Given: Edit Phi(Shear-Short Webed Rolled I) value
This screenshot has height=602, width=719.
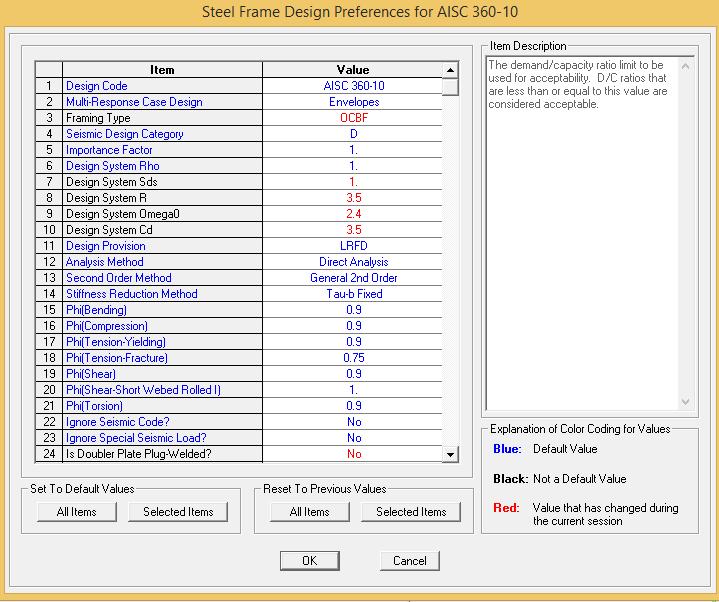Looking at the screenshot, I should (x=354, y=390).
